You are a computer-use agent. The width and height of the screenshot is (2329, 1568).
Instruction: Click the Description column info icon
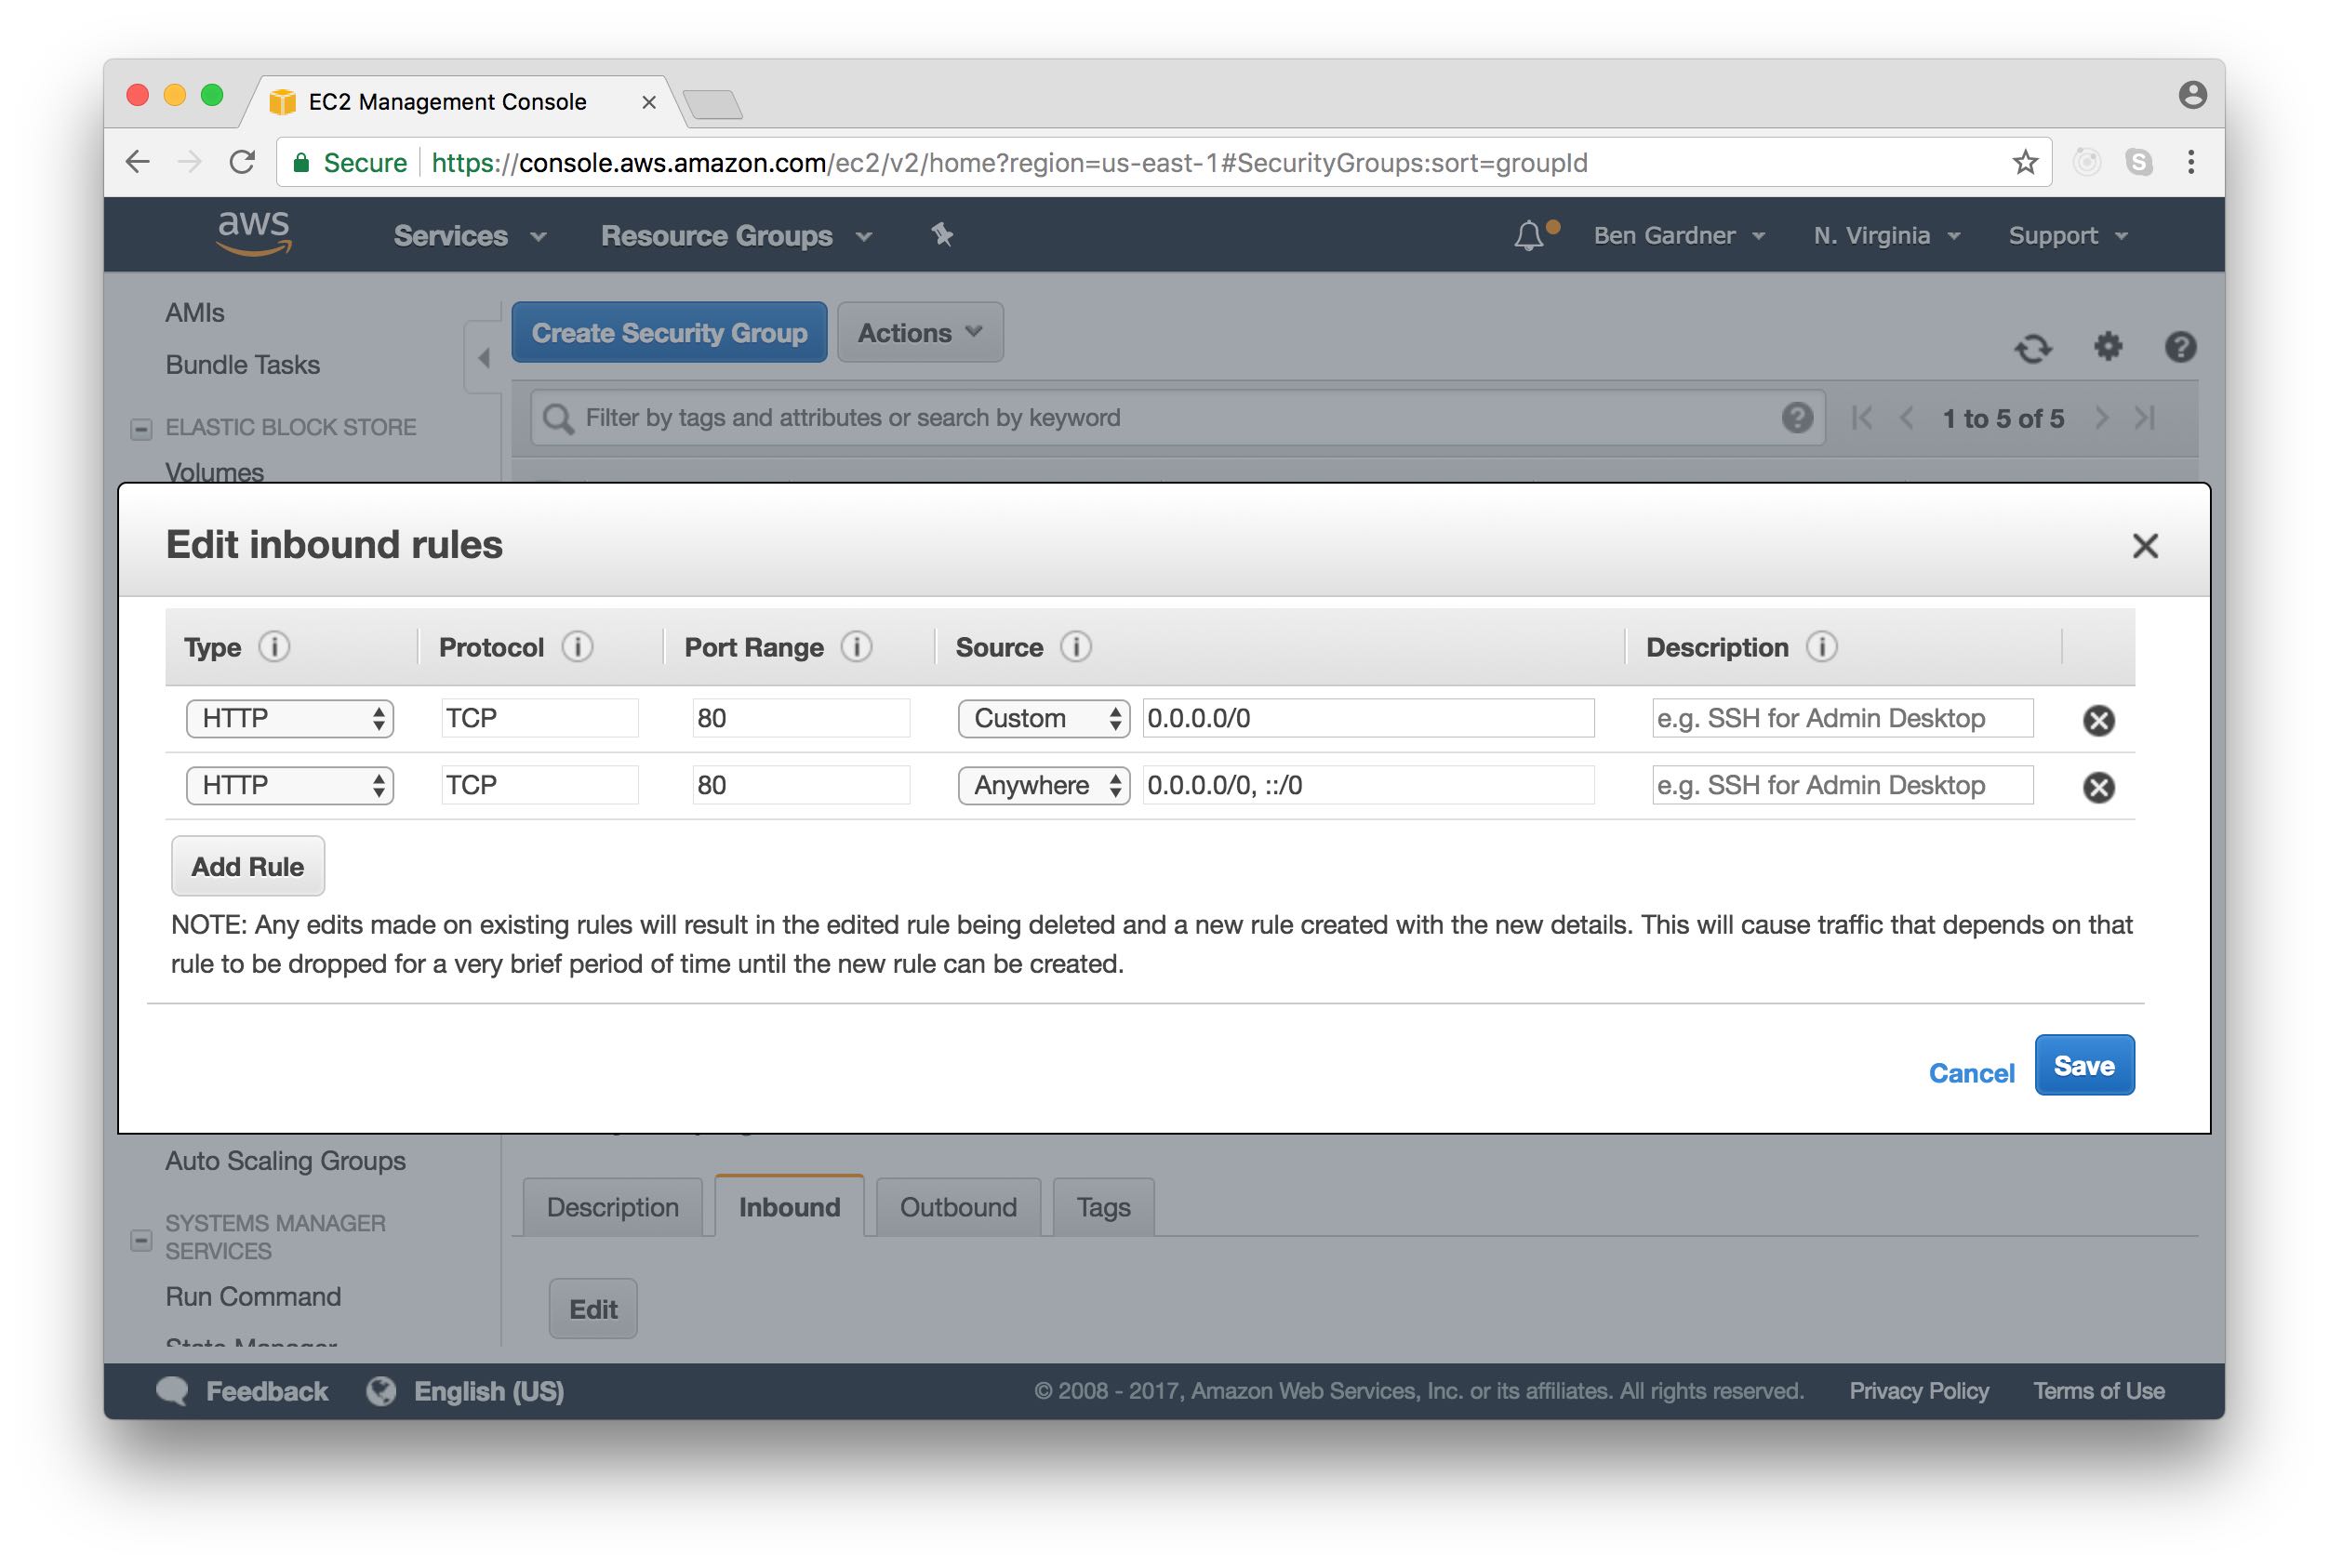coord(1821,647)
